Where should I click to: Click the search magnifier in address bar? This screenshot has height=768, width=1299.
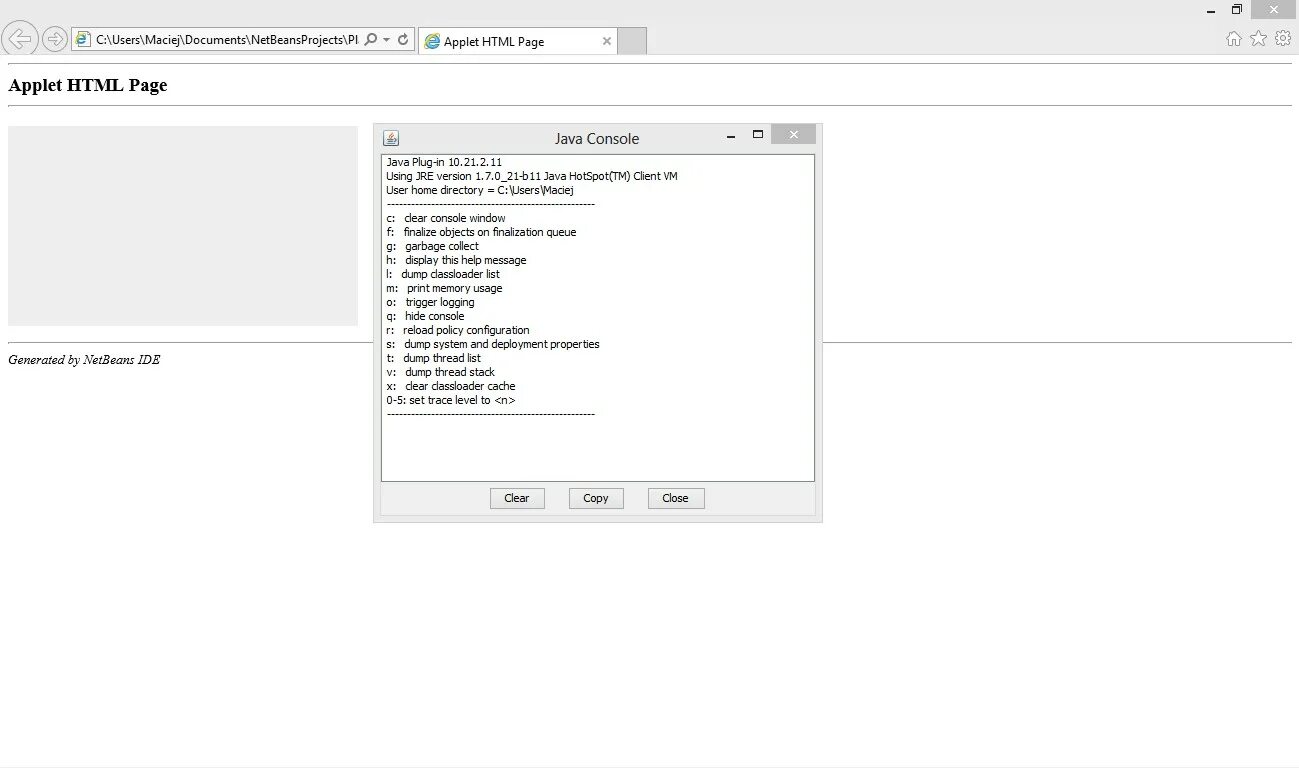[371, 40]
